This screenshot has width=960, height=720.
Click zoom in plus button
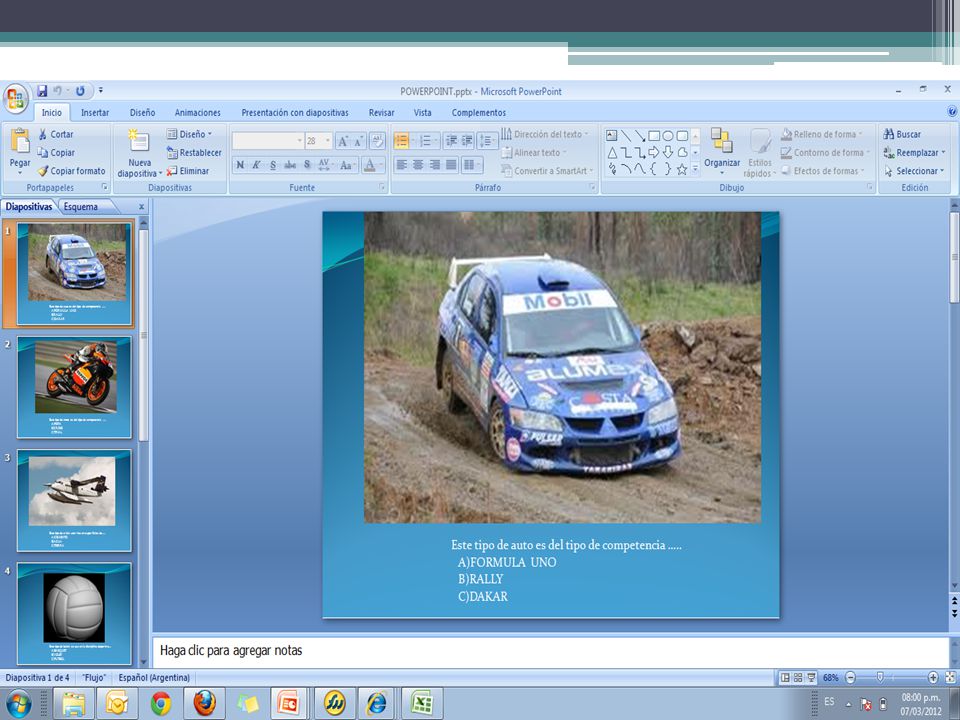933,678
